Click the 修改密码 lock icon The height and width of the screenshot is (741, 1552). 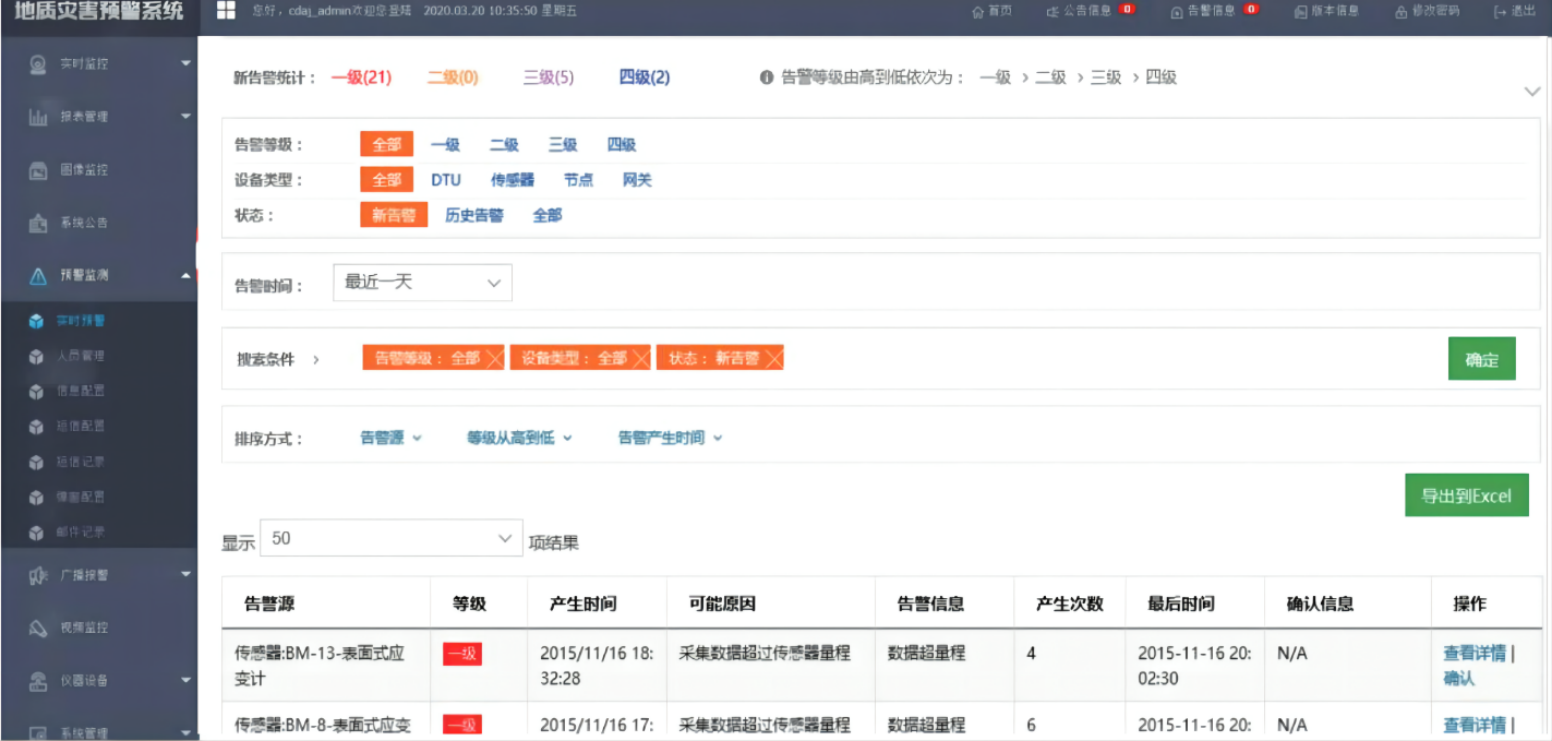(x=1402, y=11)
